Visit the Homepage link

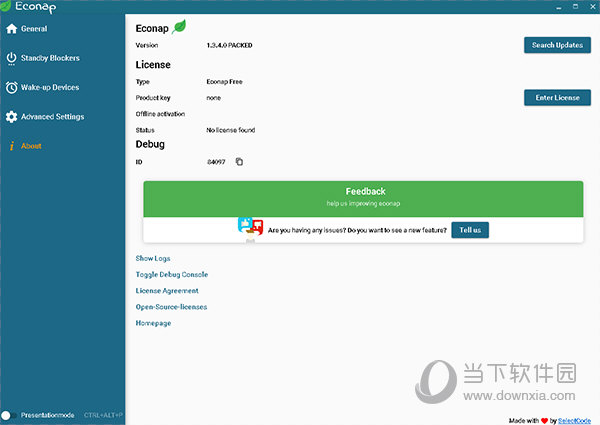(x=153, y=323)
